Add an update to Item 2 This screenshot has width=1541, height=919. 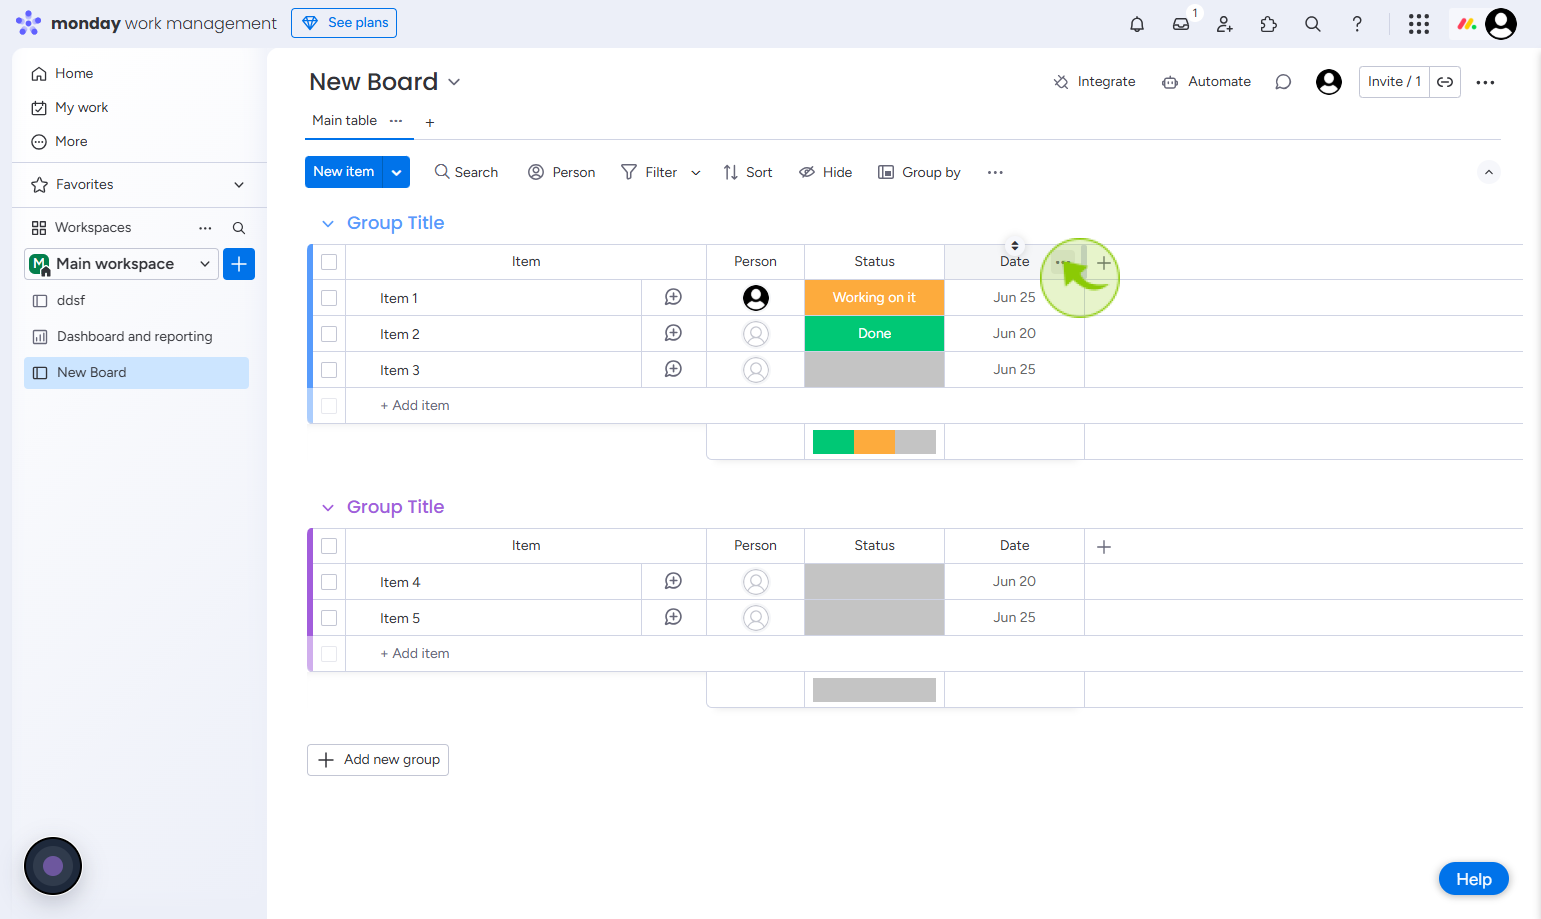[674, 333]
